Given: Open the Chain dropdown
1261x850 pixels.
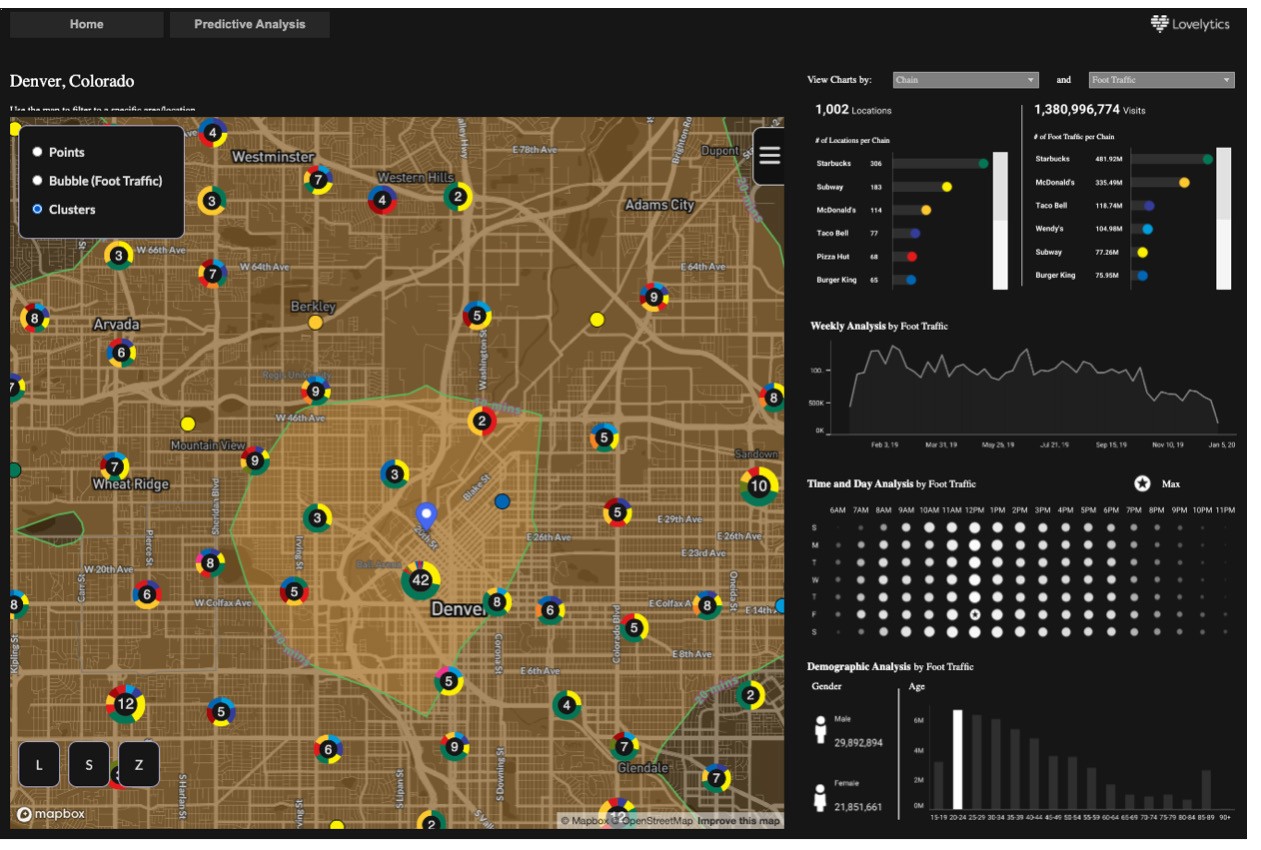Looking at the screenshot, I should 966,80.
